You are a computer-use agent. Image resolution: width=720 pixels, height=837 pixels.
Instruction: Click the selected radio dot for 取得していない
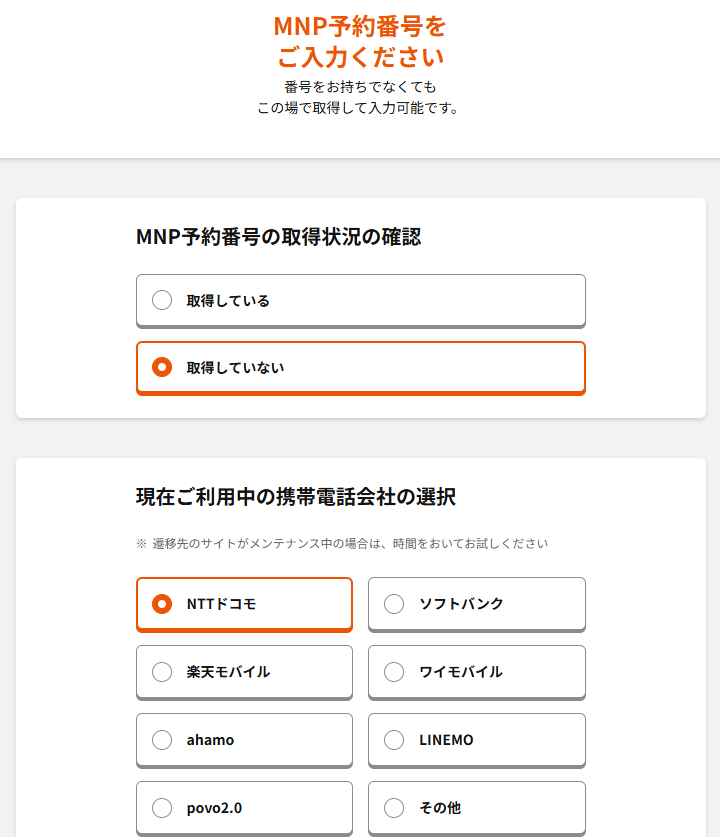pos(162,368)
